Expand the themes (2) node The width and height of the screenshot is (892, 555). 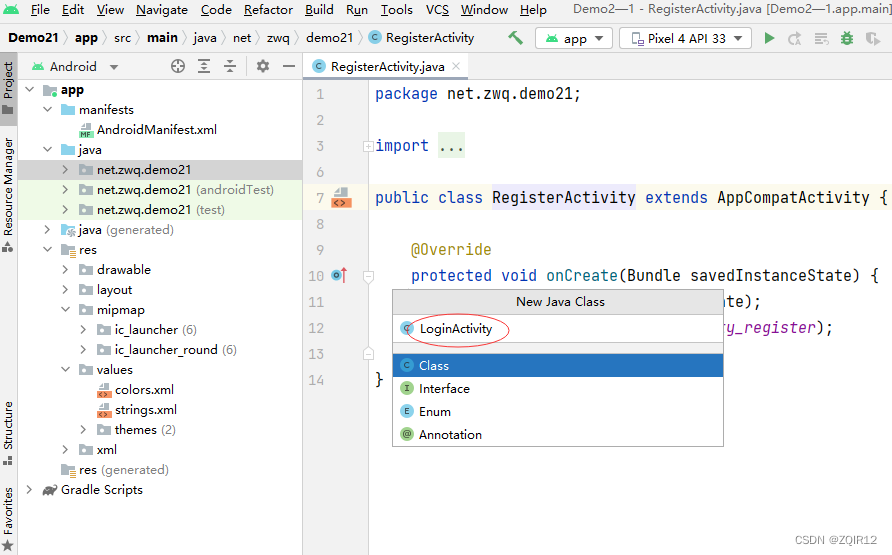pyautogui.click(x=83, y=430)
